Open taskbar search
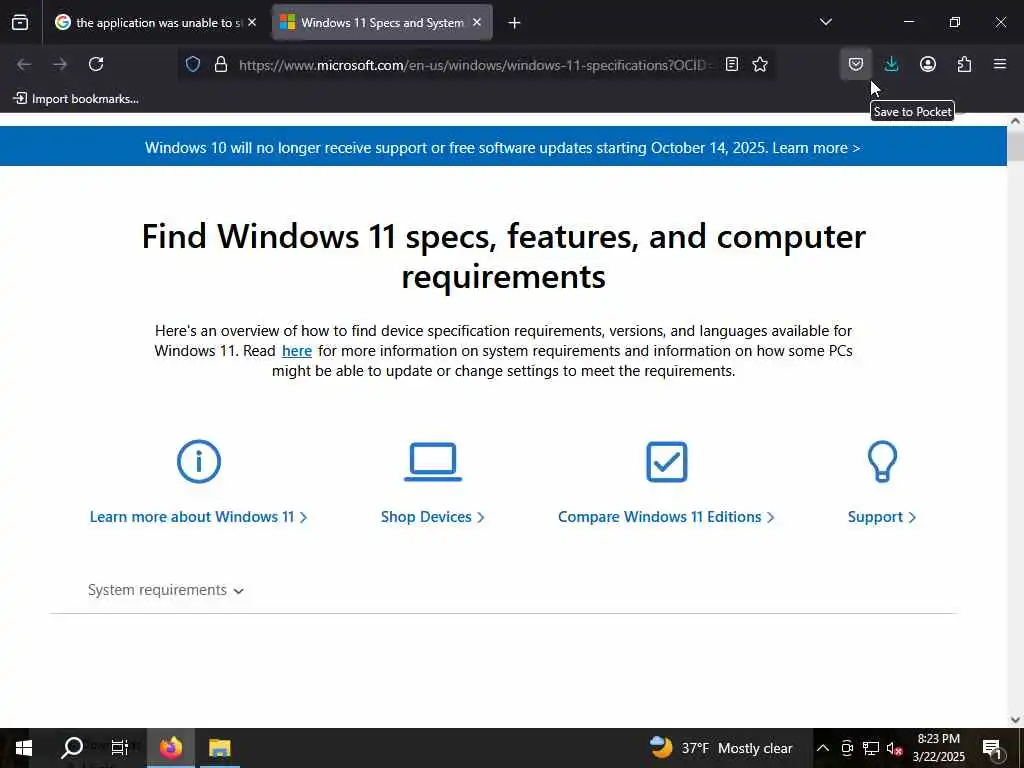This screenshot has width=1024, height=768. [x=72, y=748]
